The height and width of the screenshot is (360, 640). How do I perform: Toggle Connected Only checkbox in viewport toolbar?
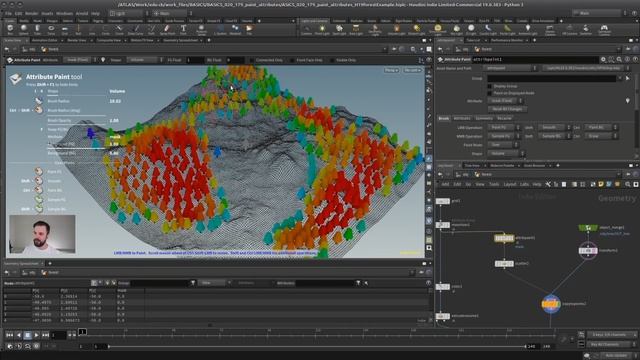[x=251, y=60]
